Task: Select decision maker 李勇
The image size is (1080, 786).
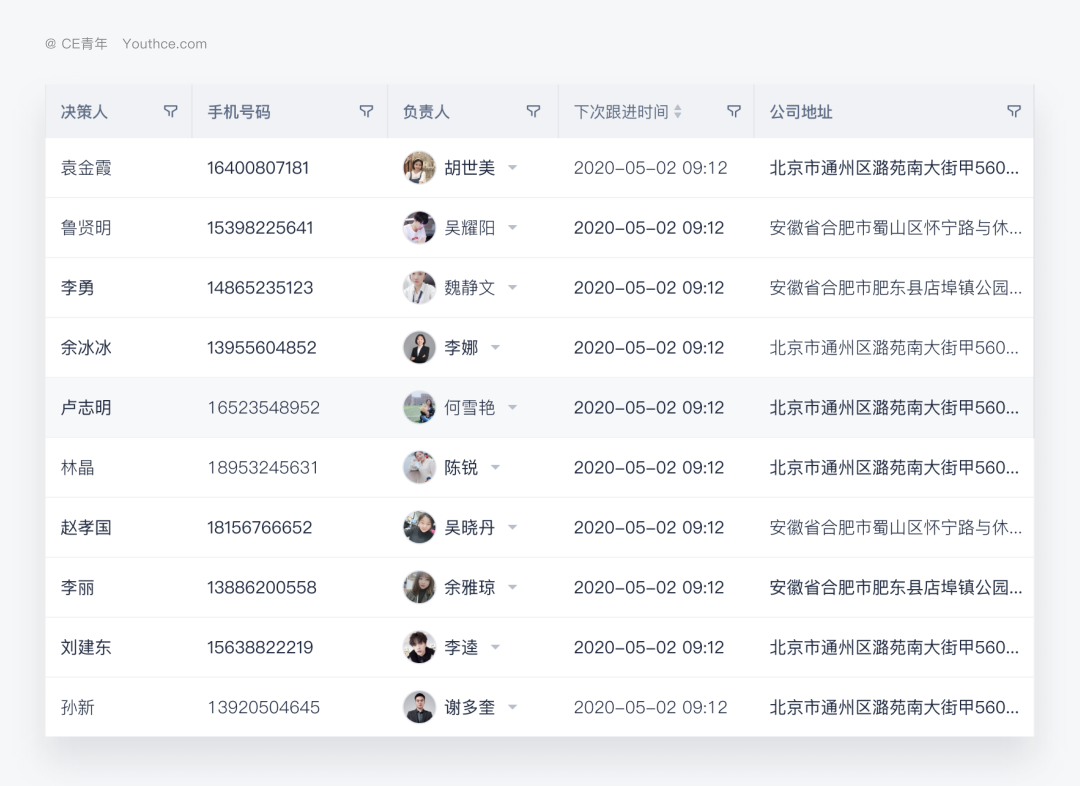Action: [x=77, y=287]
